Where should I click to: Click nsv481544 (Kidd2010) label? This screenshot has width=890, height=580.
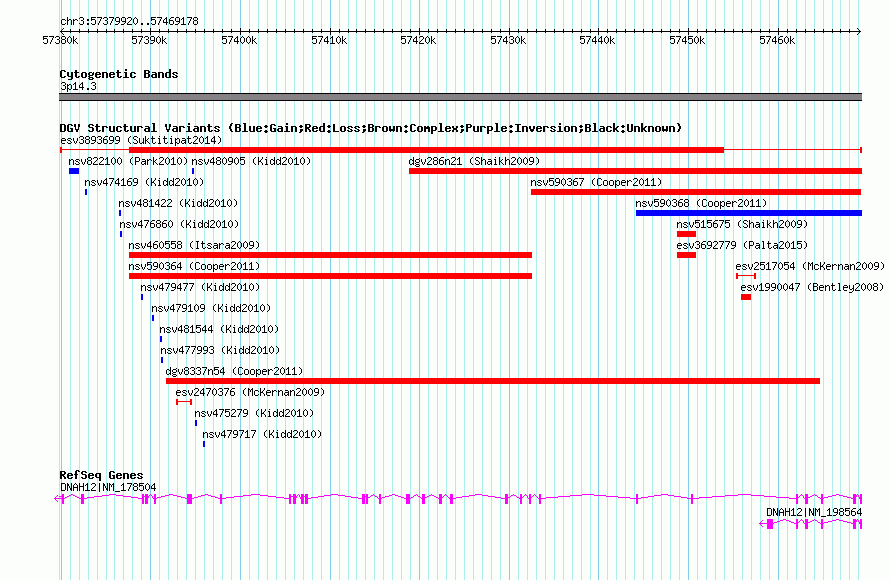pyautogui.click(x=219, y=329)
